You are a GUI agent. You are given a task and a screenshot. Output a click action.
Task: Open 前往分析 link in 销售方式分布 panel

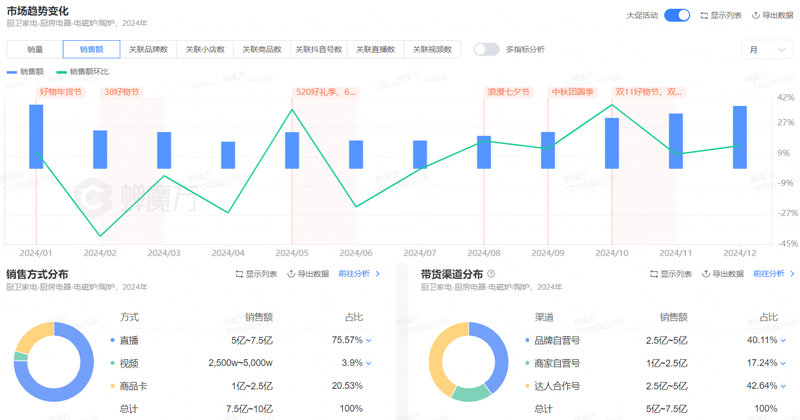(359, 274)
